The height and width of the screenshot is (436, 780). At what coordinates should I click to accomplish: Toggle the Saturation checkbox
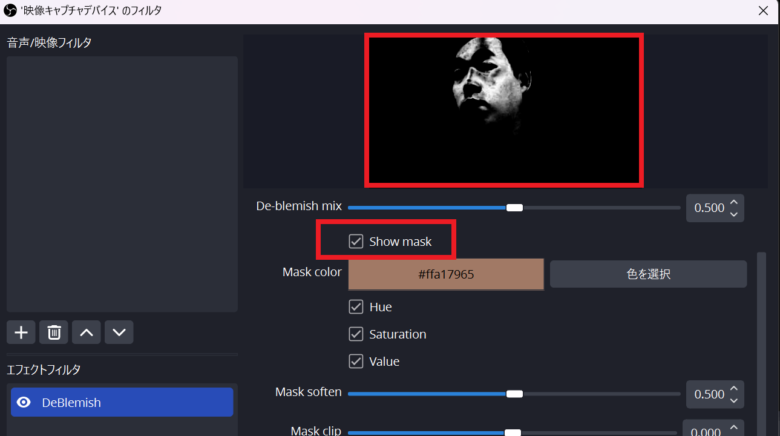356,334
